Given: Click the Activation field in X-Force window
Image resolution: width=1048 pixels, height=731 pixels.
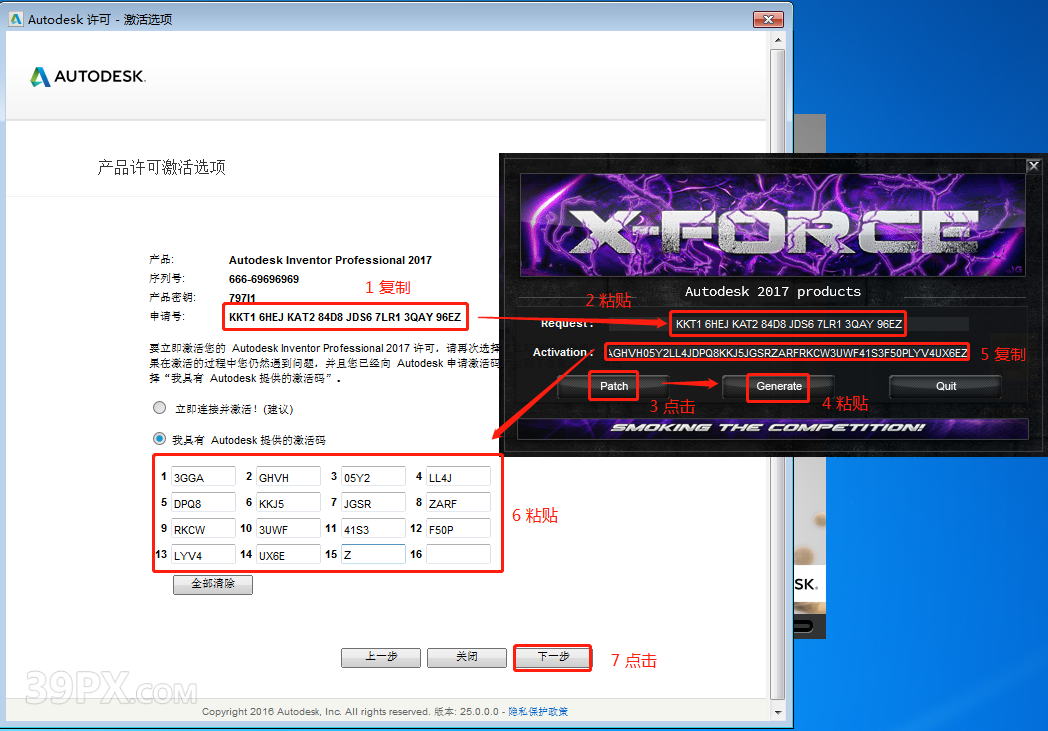Looking at the screenshot, I should point(787,352).
